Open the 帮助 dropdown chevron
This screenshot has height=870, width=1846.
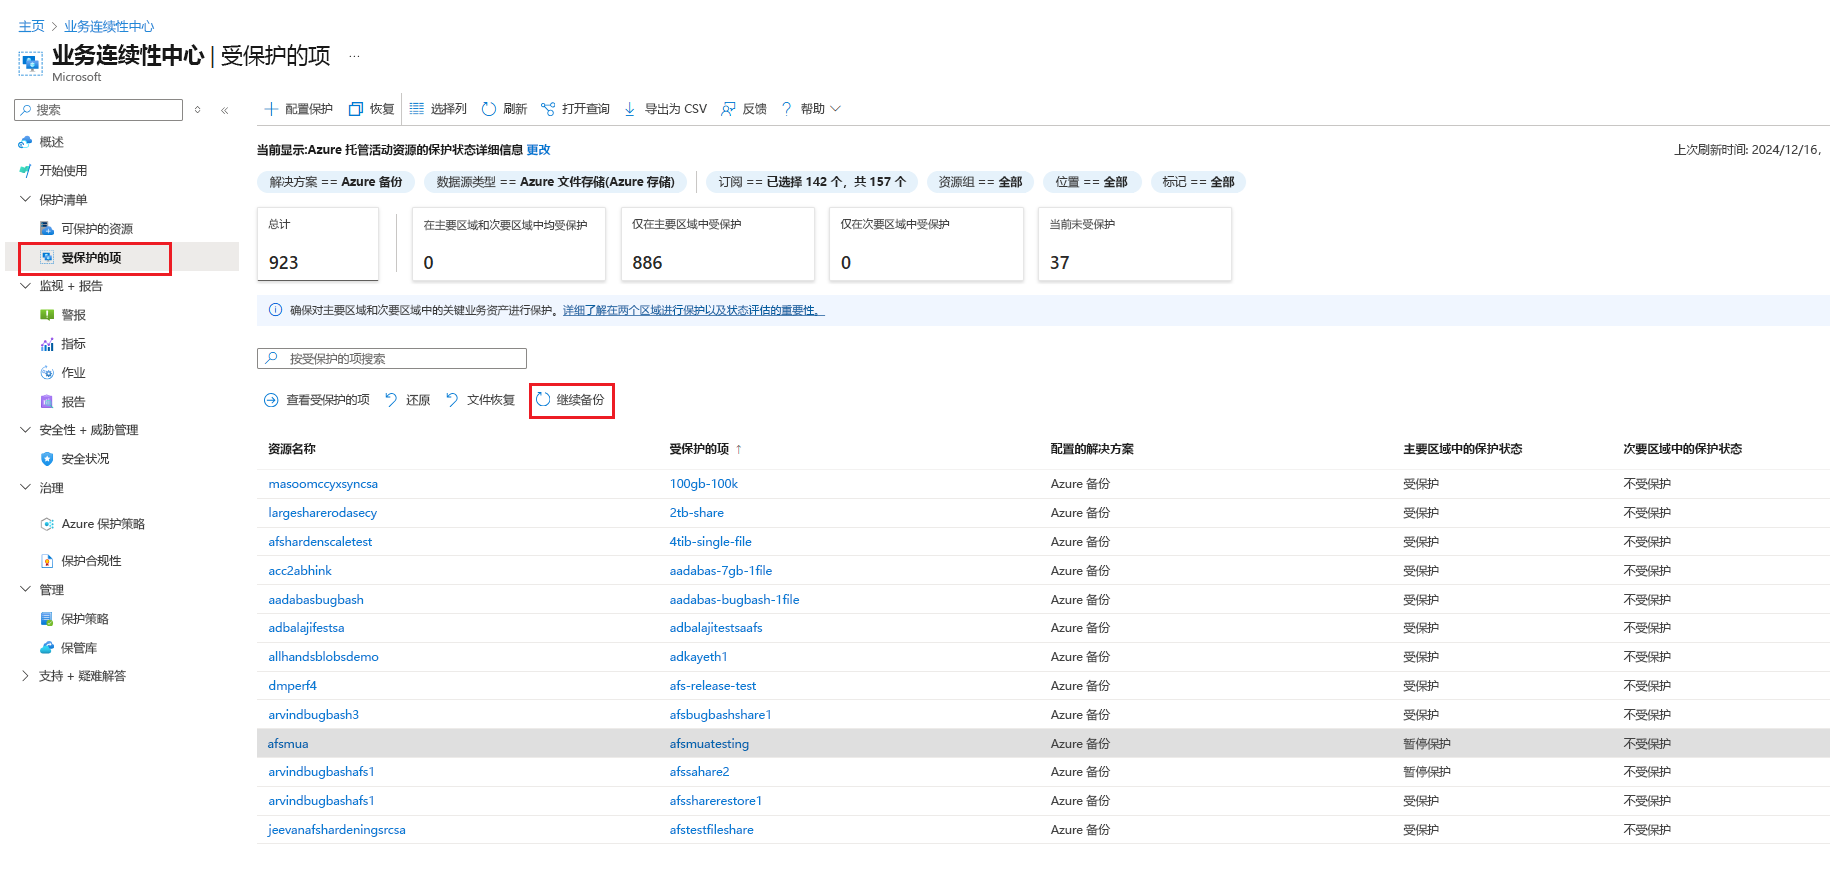coord(836,109)
